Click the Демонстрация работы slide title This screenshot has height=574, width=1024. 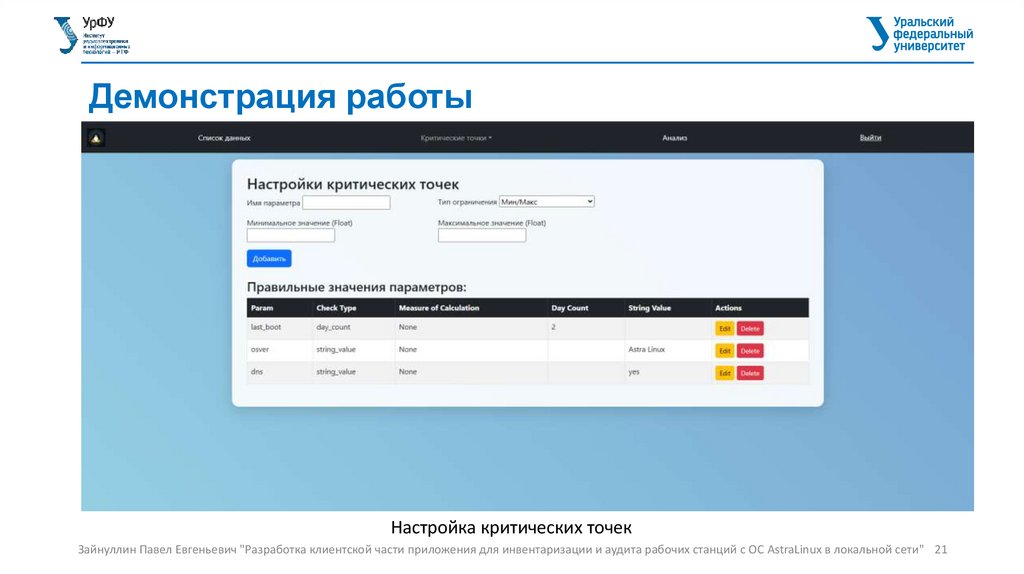point(280,97)
